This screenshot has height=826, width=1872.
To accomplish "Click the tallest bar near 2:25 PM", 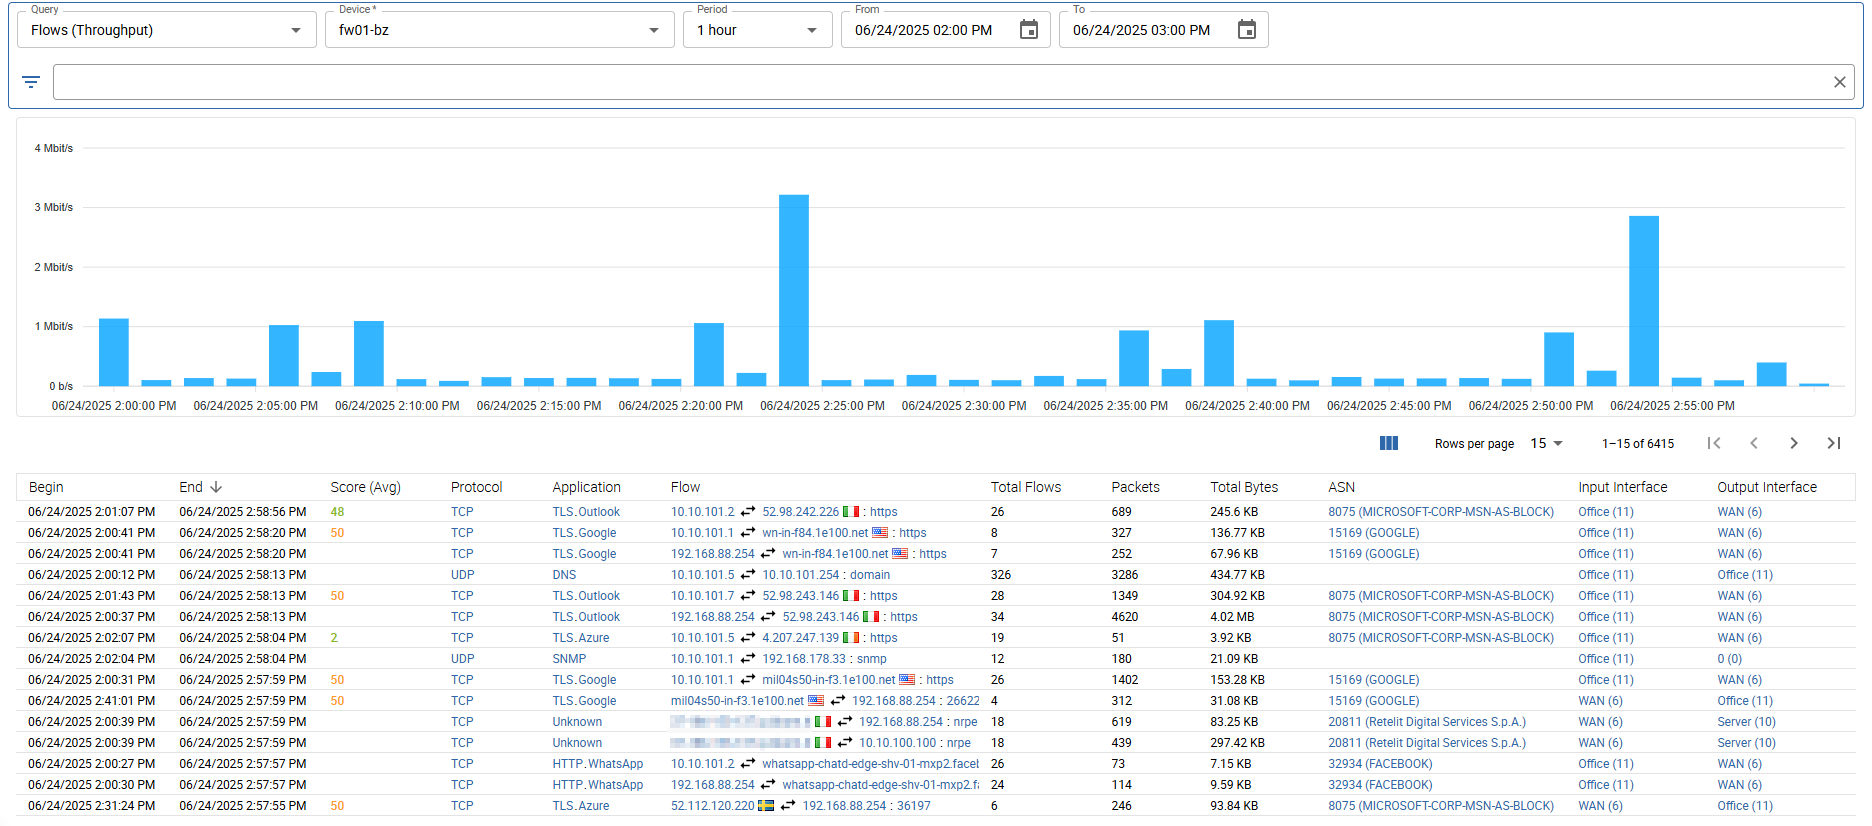I will pyautogui.click(x=794, y=290).
